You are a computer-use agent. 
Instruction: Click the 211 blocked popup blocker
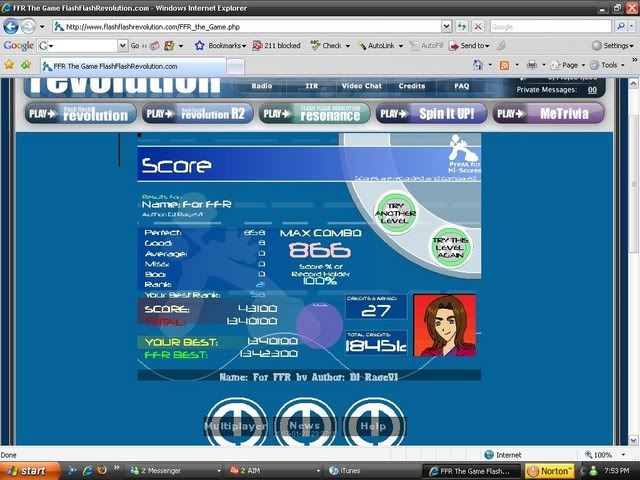pos(275,46)
